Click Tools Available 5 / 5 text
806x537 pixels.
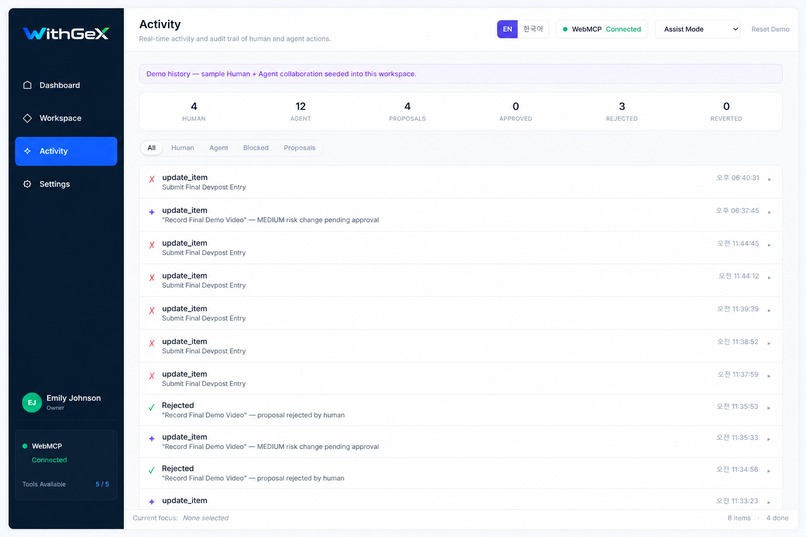pos(66,484)
